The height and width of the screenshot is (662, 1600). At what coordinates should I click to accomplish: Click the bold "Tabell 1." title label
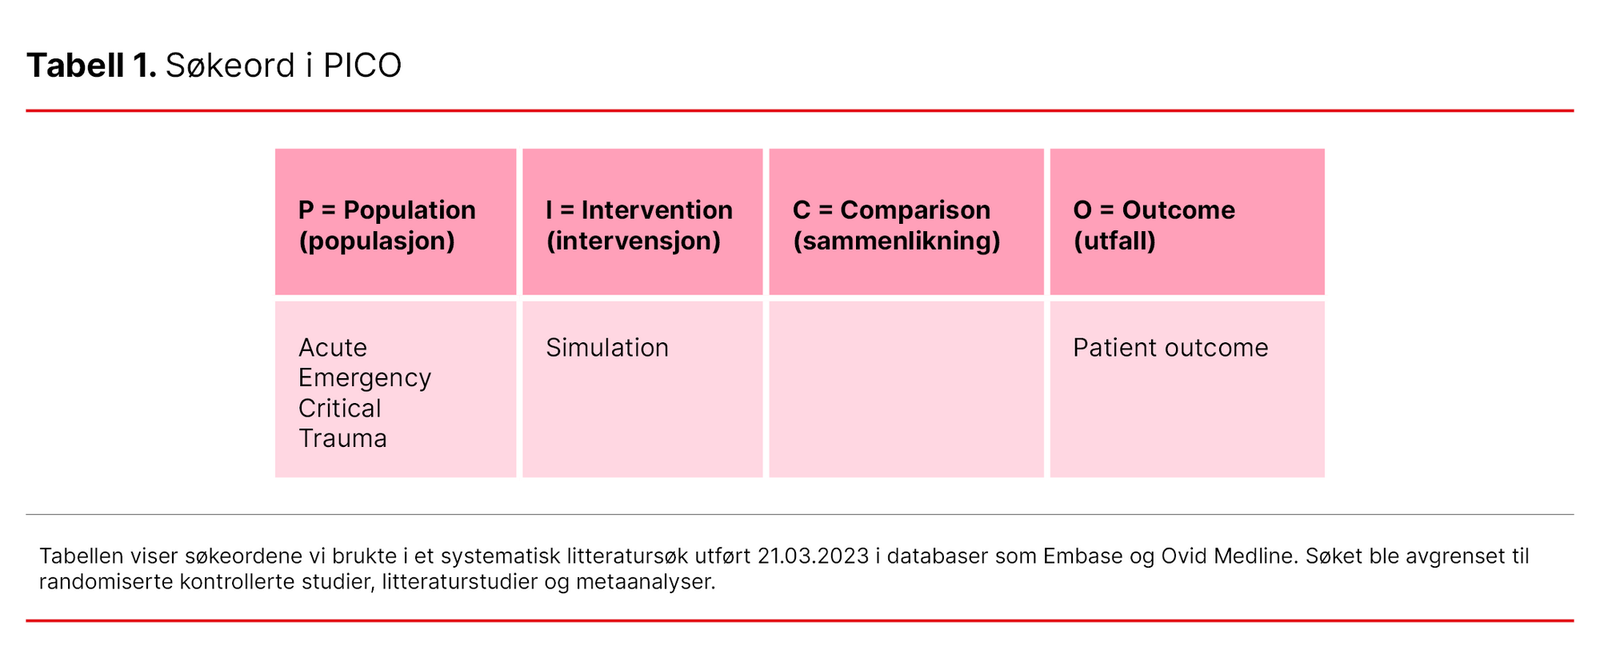coord(91,66)
